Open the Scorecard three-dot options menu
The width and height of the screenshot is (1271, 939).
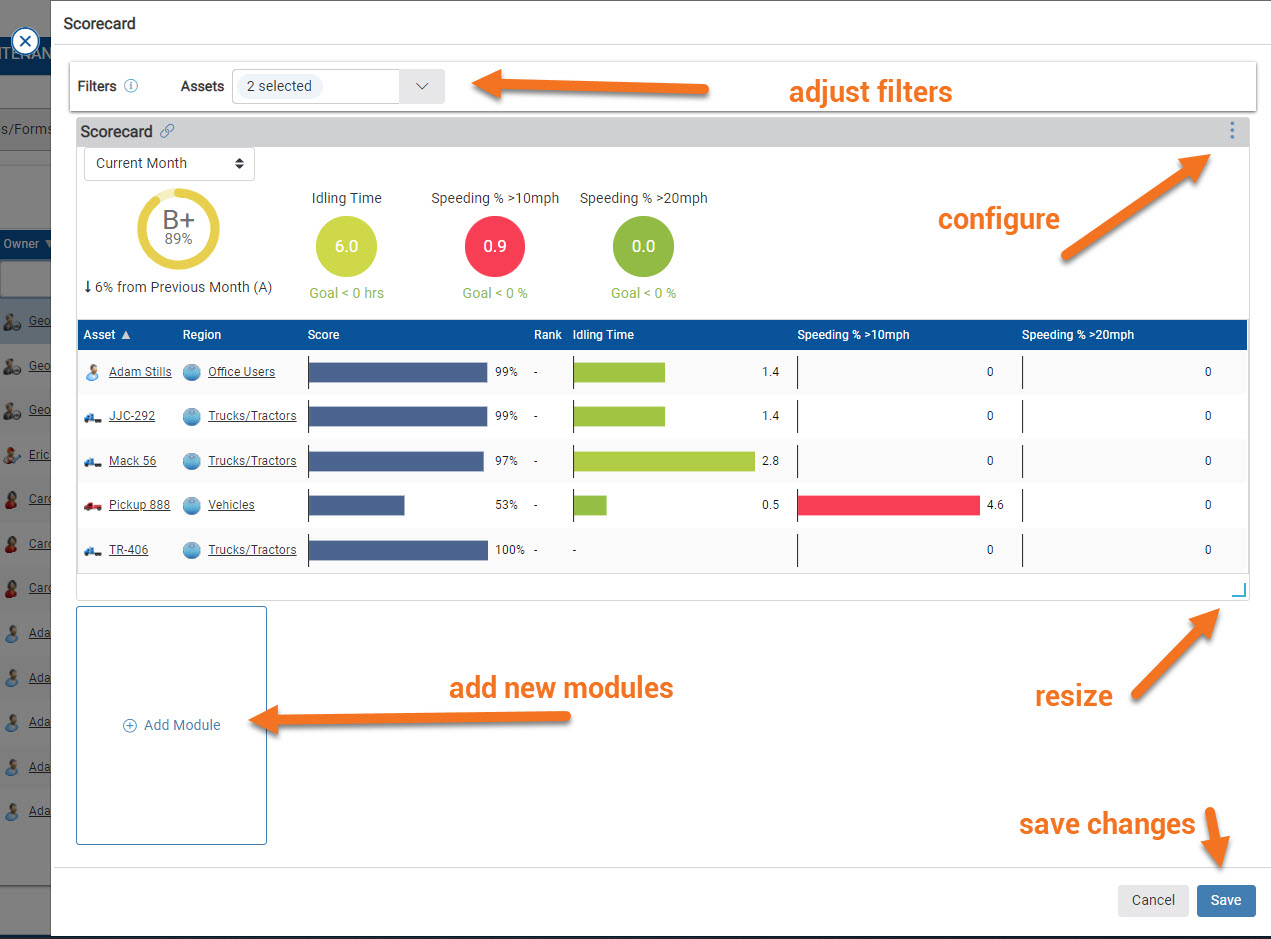pyautogui.click(x=1232, y=131)
